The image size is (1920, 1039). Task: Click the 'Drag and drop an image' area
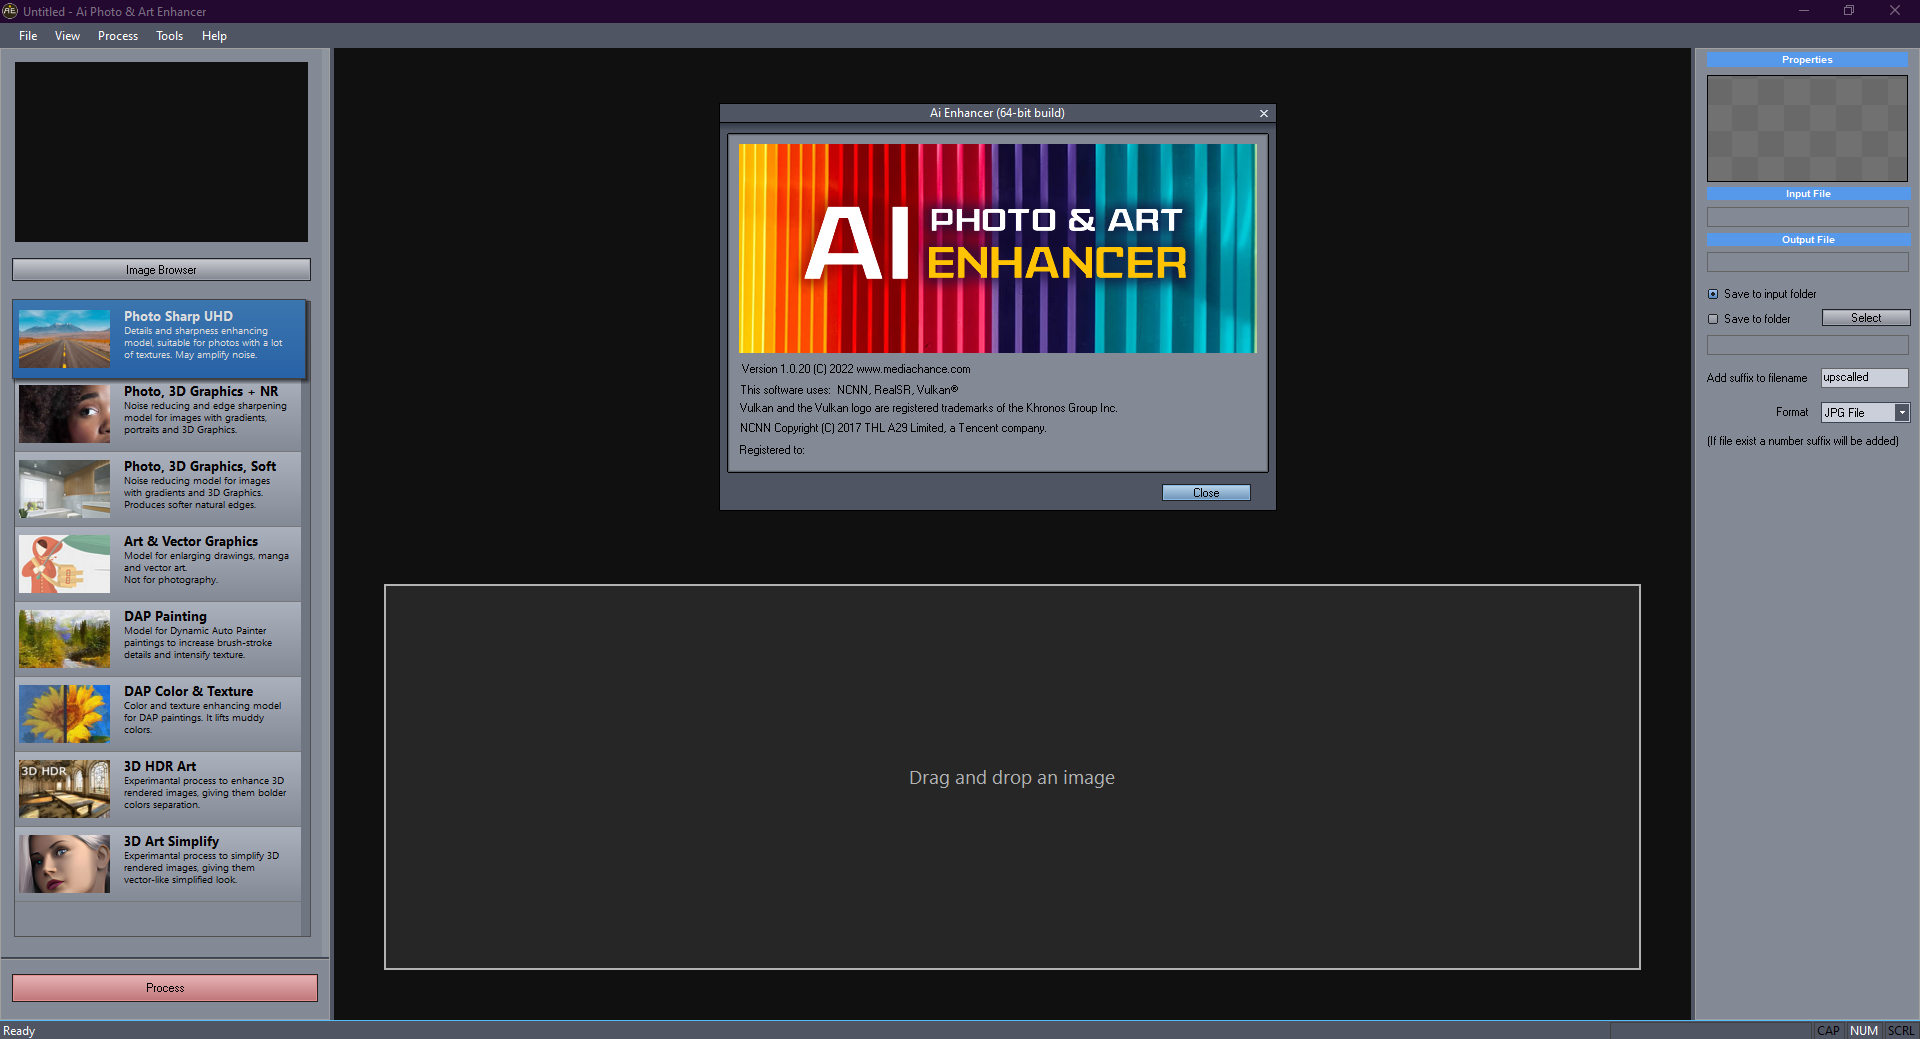click(x=1012, y=777)
